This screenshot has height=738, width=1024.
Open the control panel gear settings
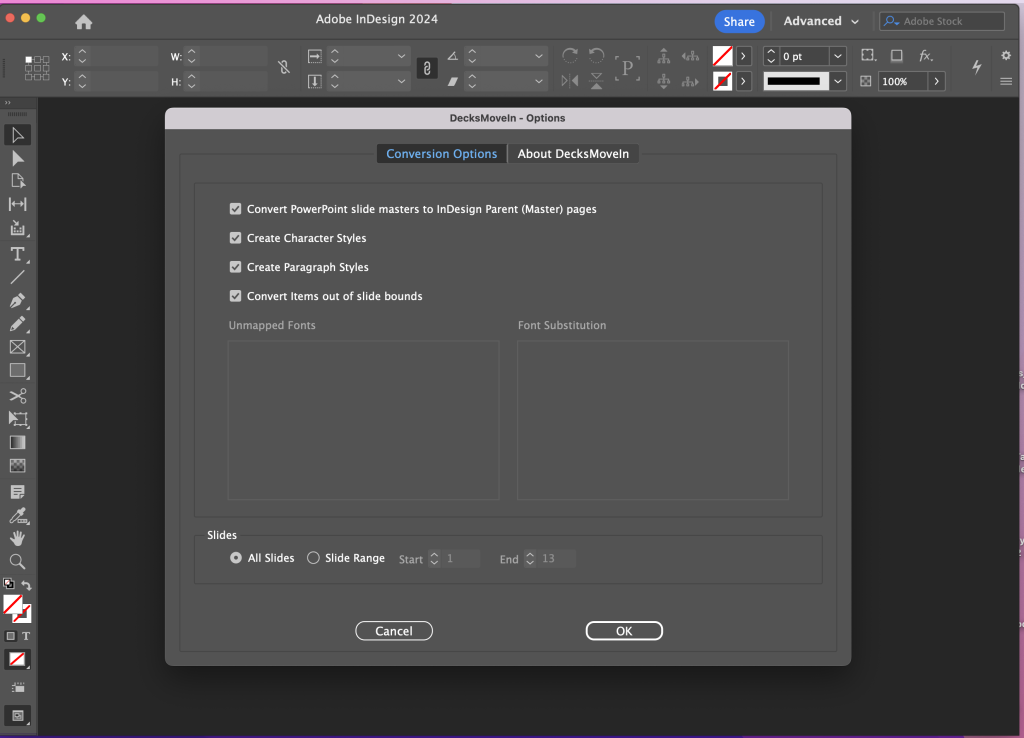1006,56
